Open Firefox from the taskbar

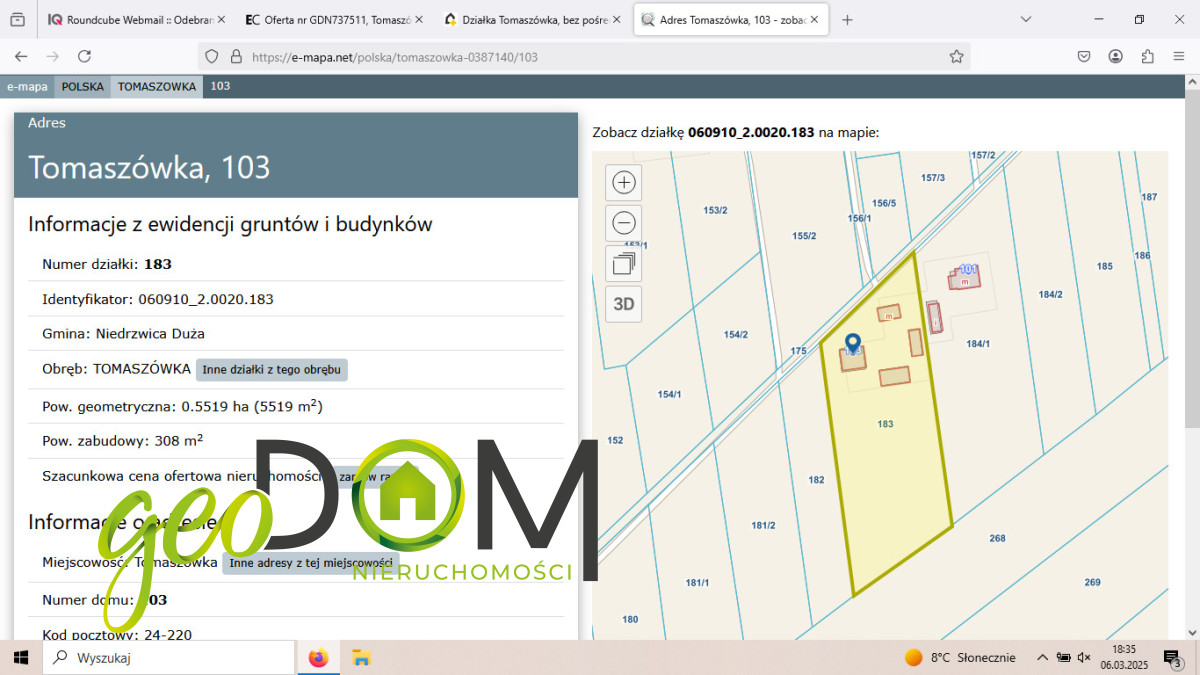click(318, 657)
